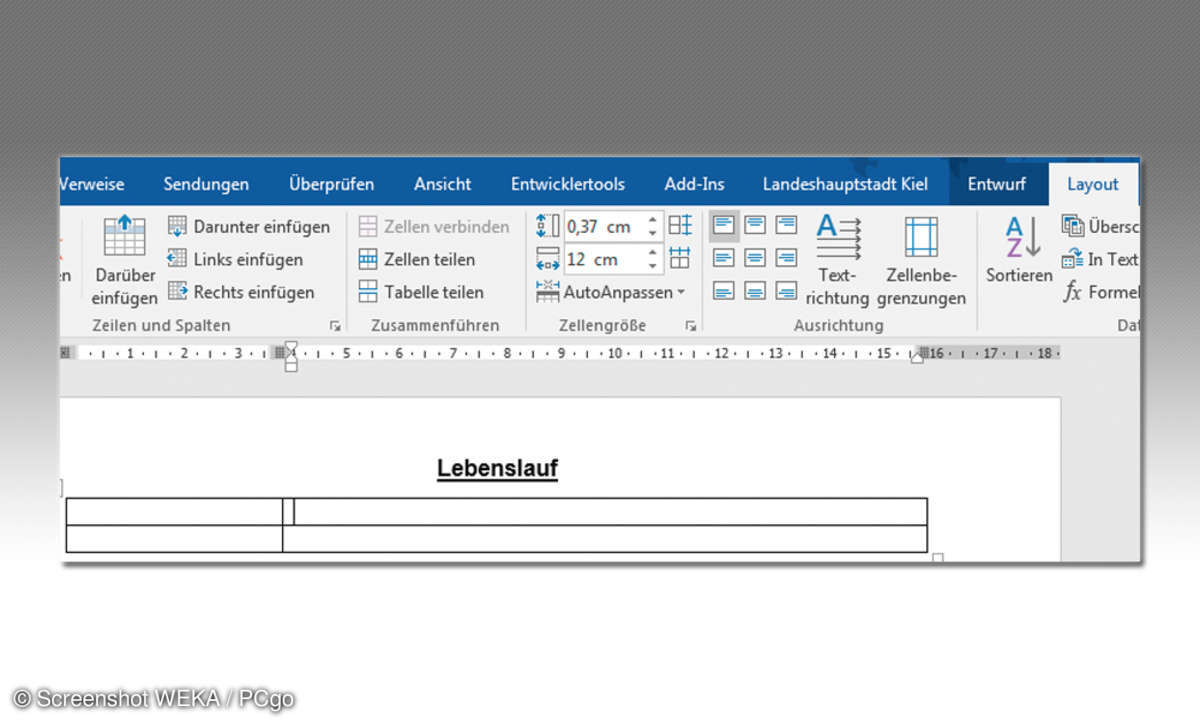Click the top-left table cell
1200x720 pixels.
pyautogui.click(x=174, y=511)
